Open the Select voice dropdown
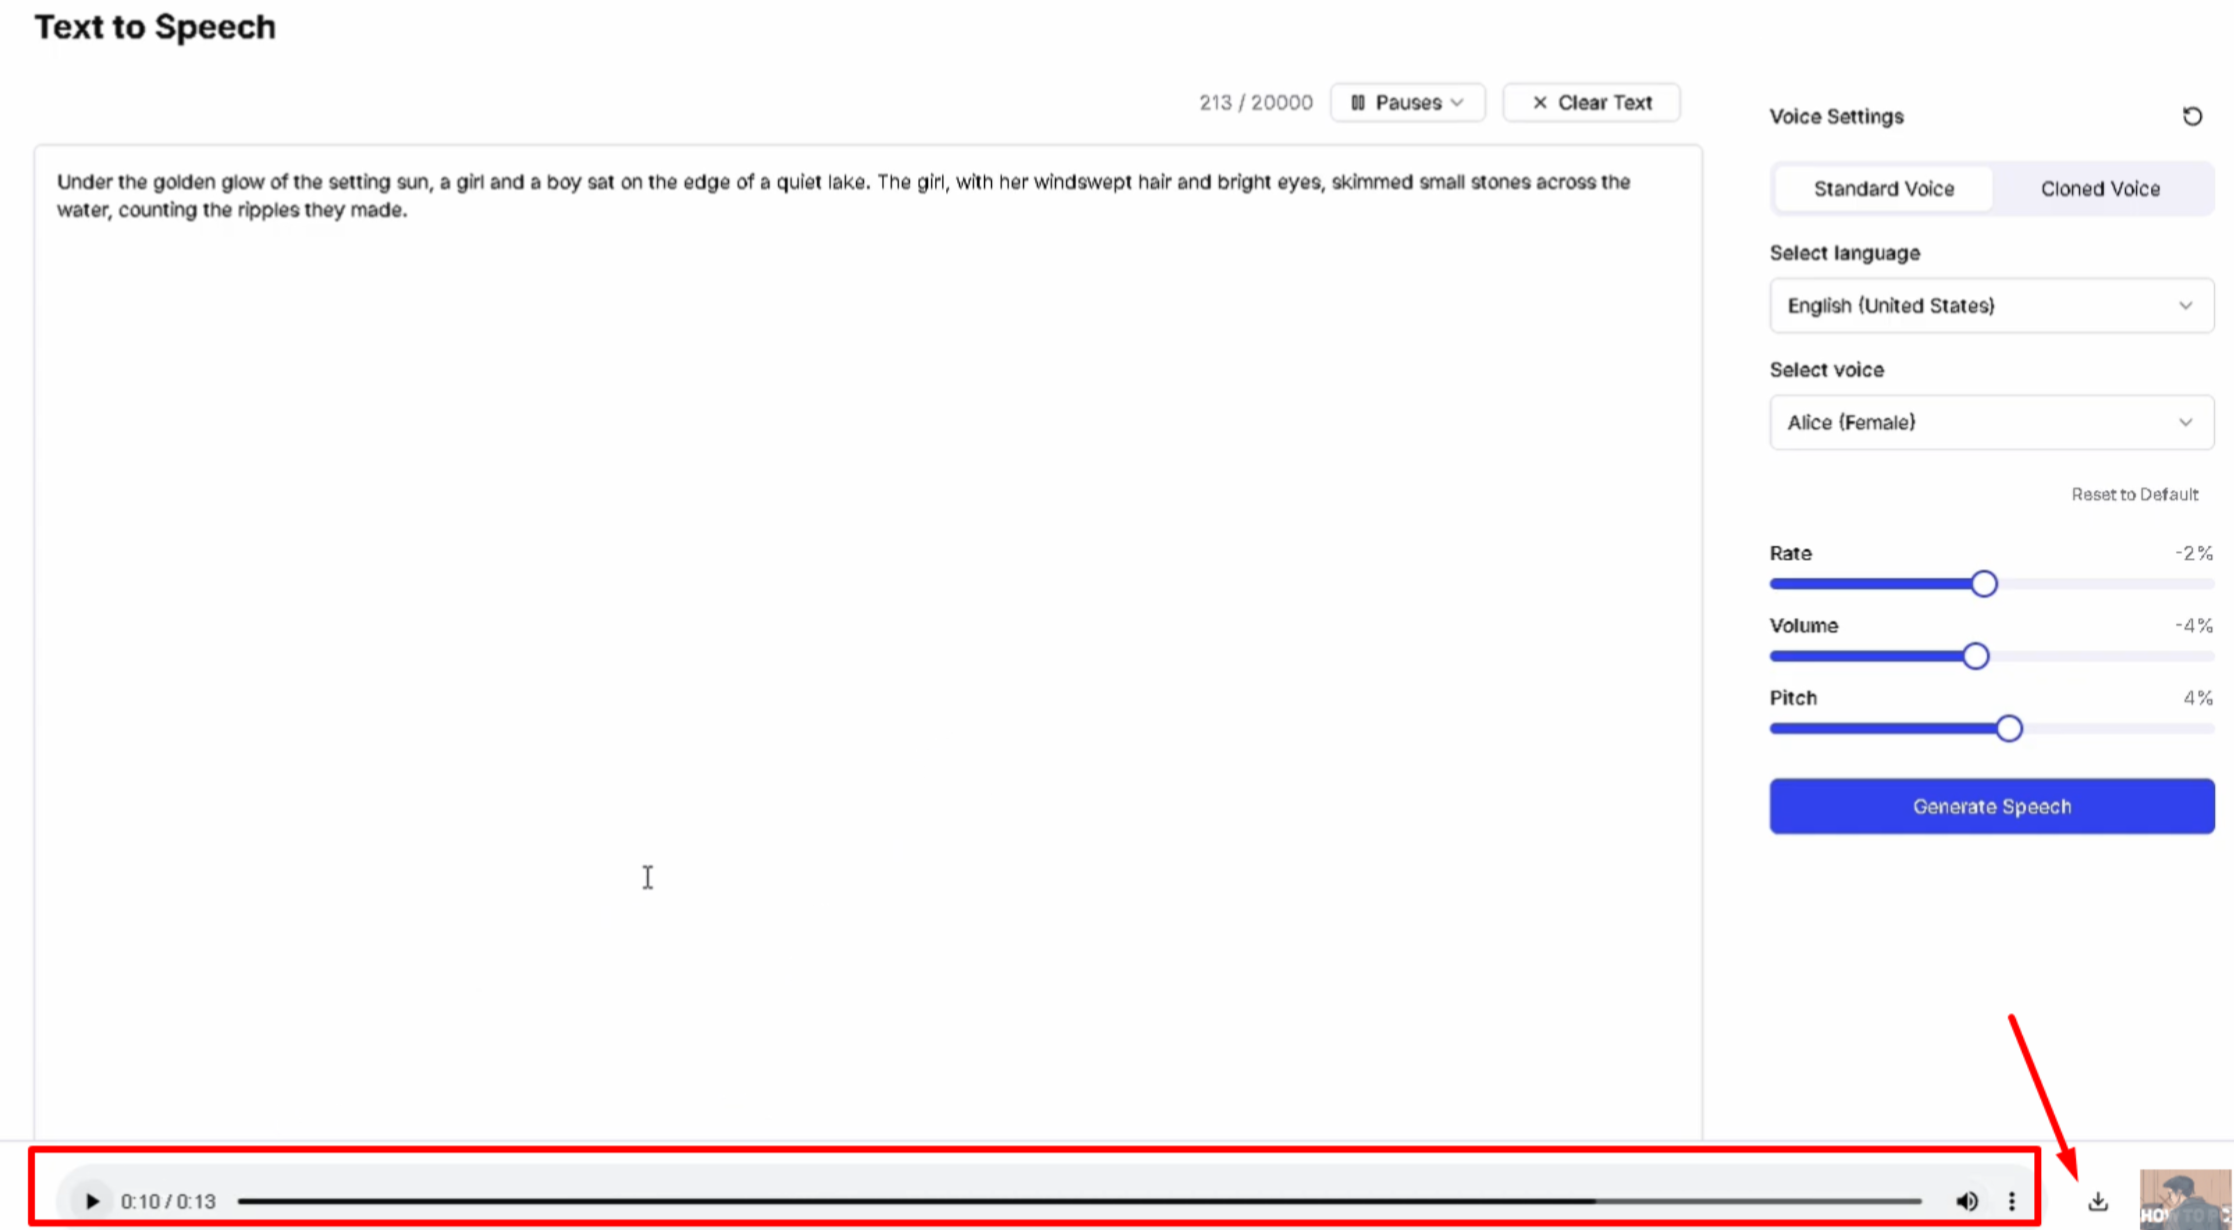Viewport: 2234px width, 1230px height. (1991, 422)
